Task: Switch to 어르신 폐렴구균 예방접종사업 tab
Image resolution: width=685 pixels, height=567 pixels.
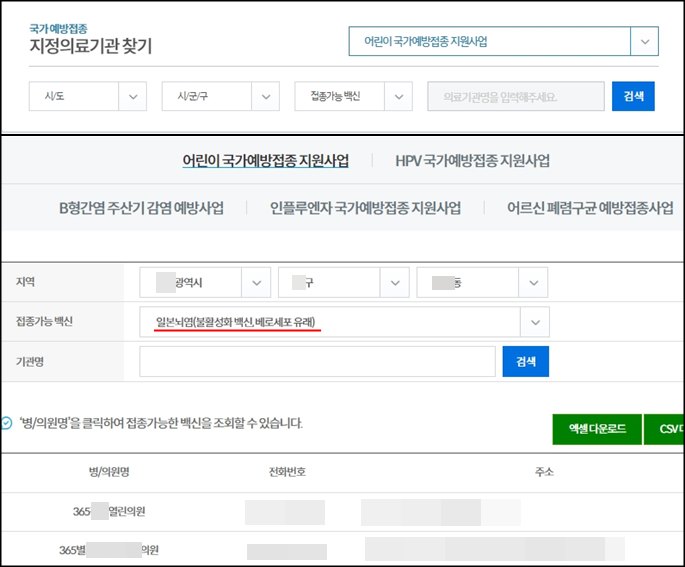Action: [590, 207]
